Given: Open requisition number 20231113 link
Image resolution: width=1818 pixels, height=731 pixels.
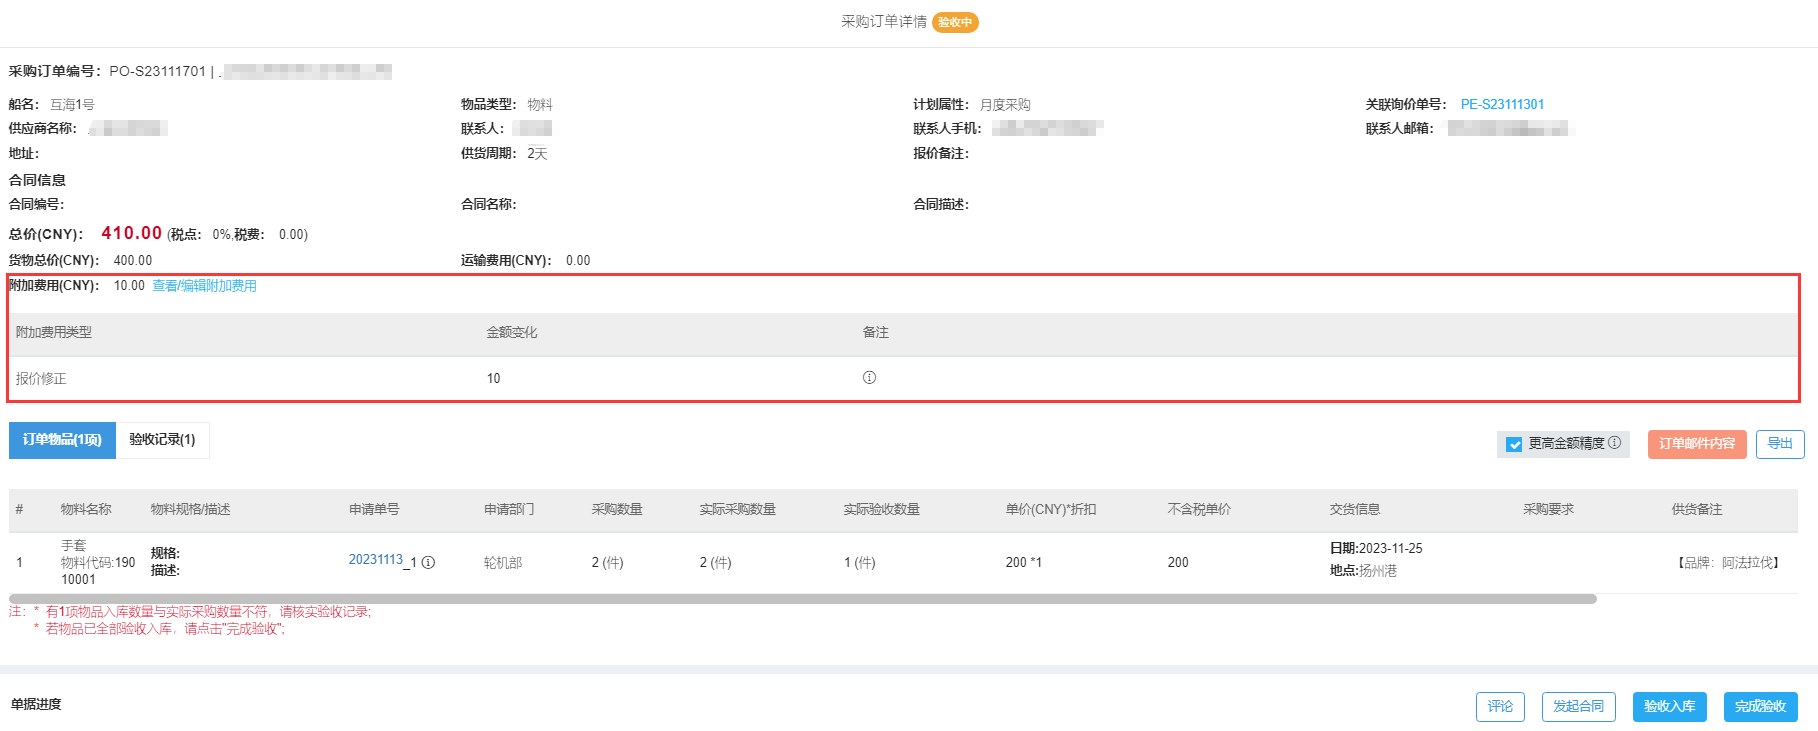Looking at the screenshot, I should coord(375,560).
